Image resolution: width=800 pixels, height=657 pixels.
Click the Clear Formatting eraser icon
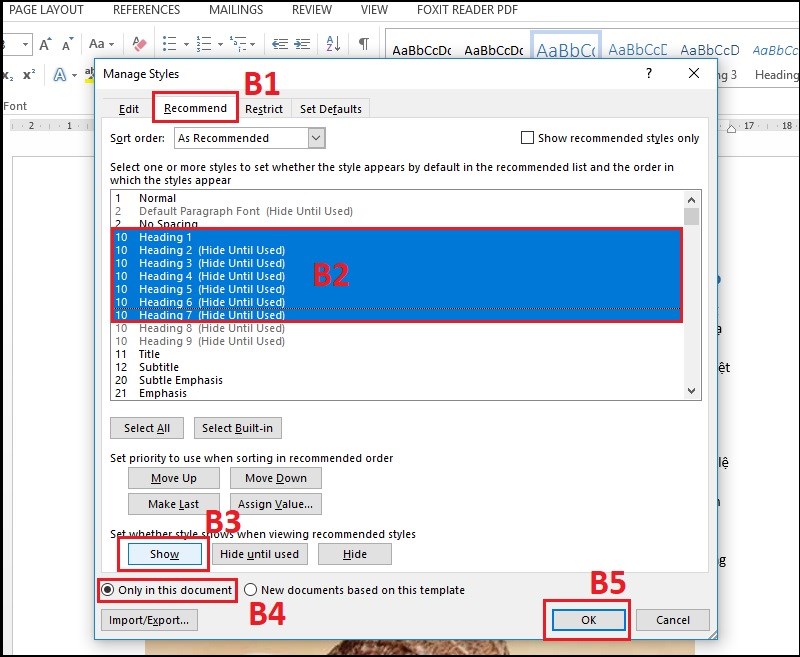[139, 44]
